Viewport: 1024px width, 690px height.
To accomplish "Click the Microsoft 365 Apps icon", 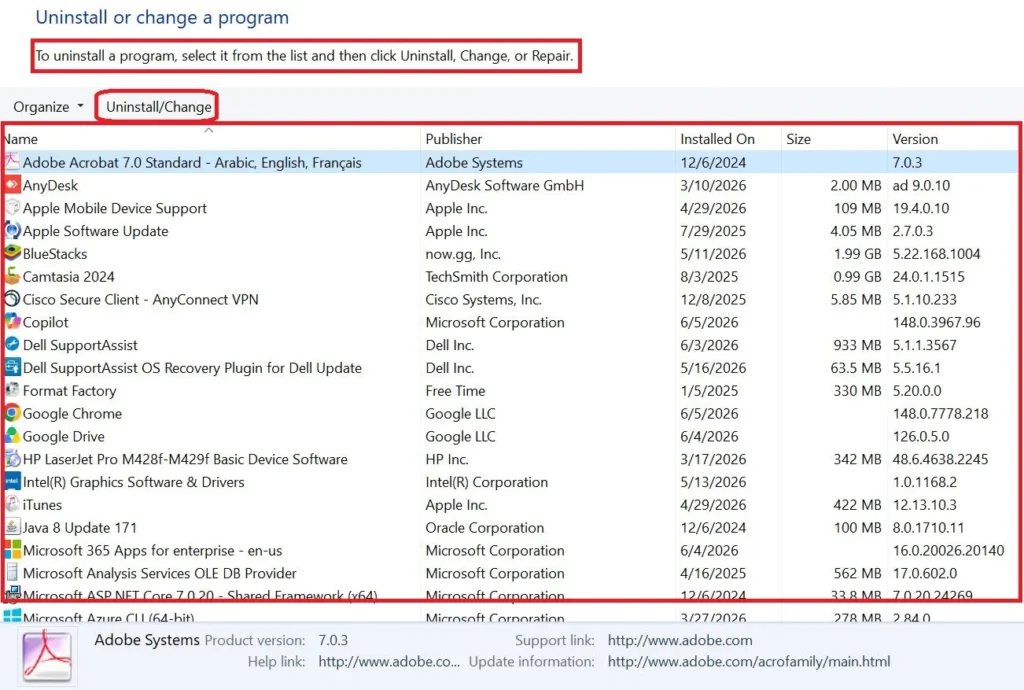I will 12,550.
